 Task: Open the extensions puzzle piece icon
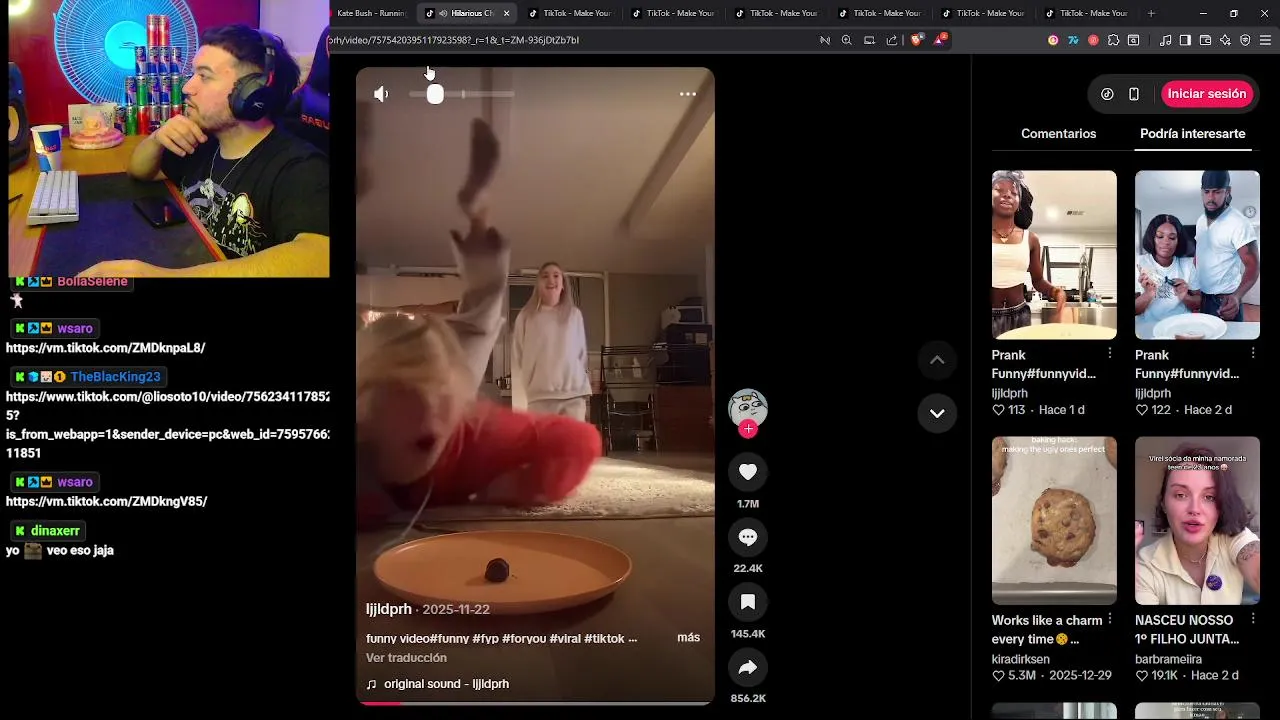1113,40
